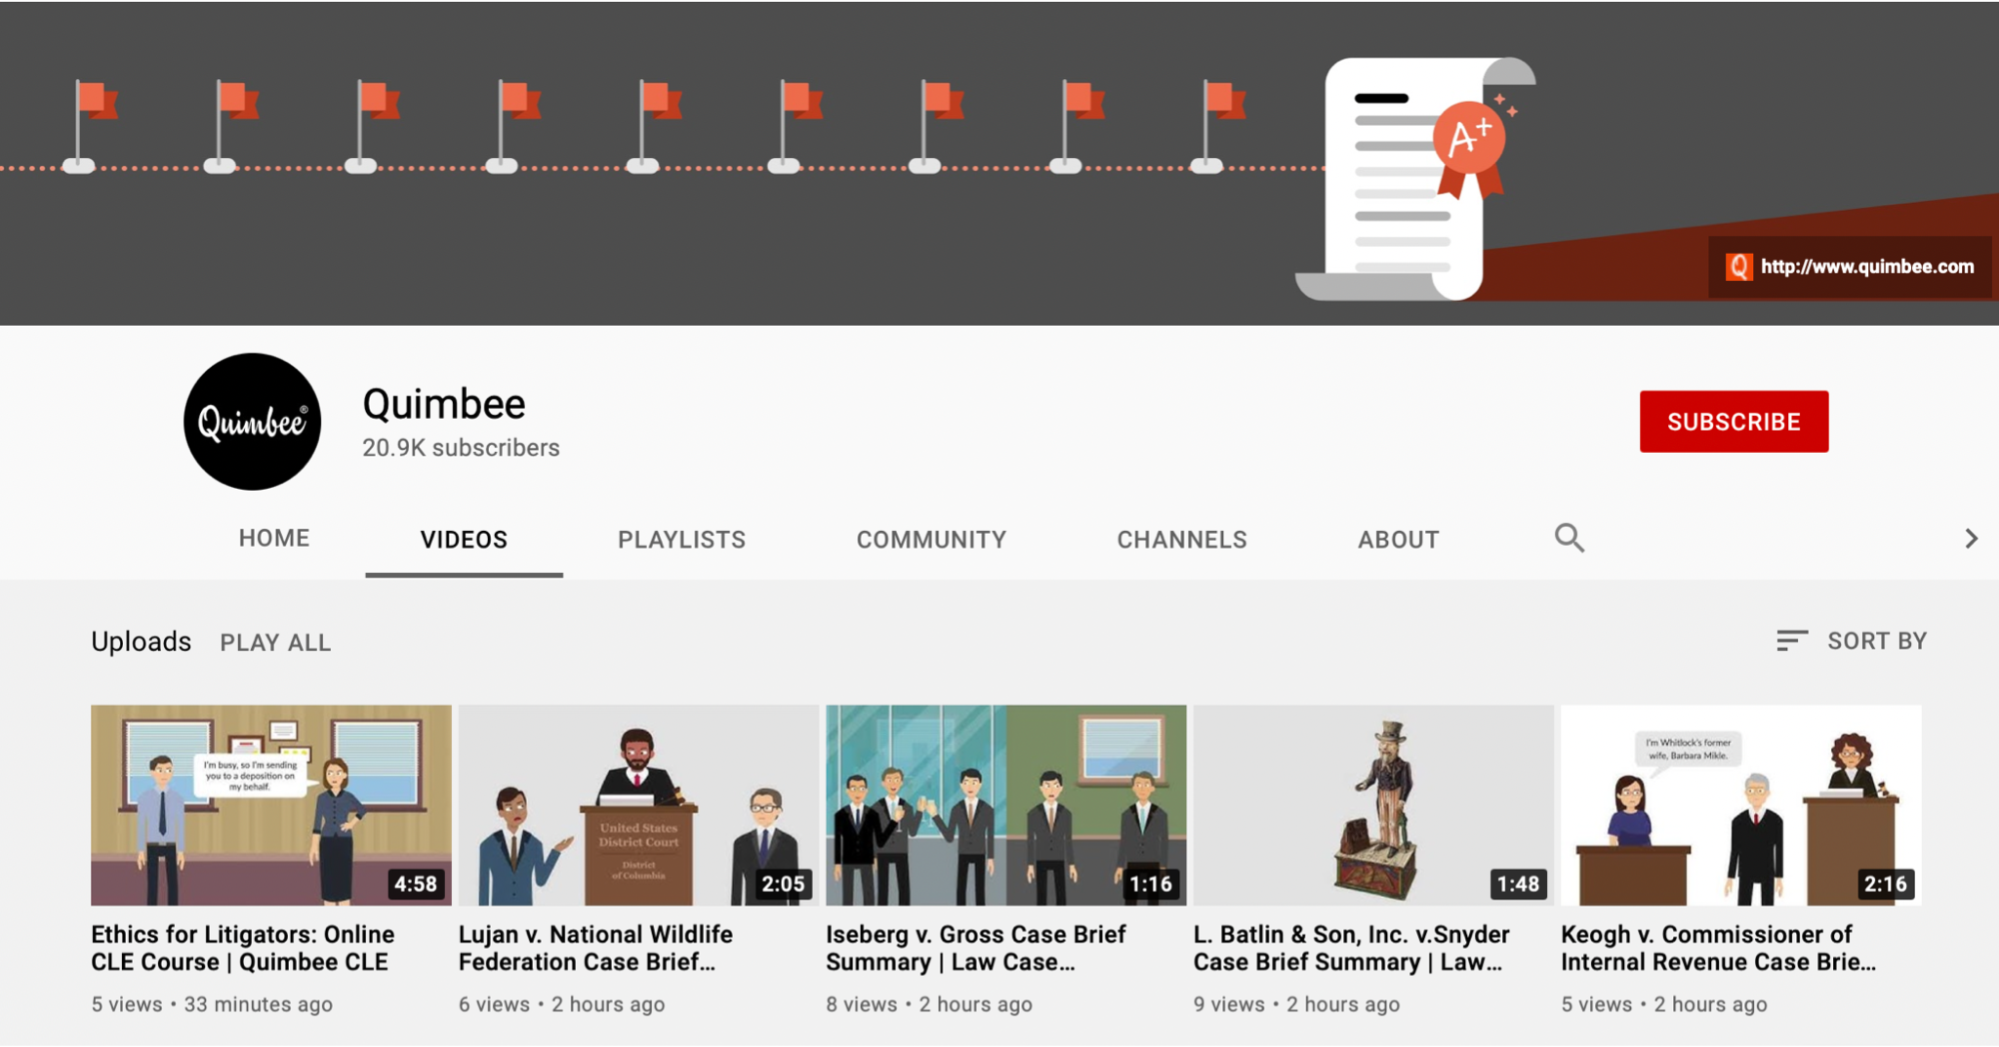Click the right arrow to see more tabs
This screenshot has height=1047, width=1999.
tap(1967, 538)
